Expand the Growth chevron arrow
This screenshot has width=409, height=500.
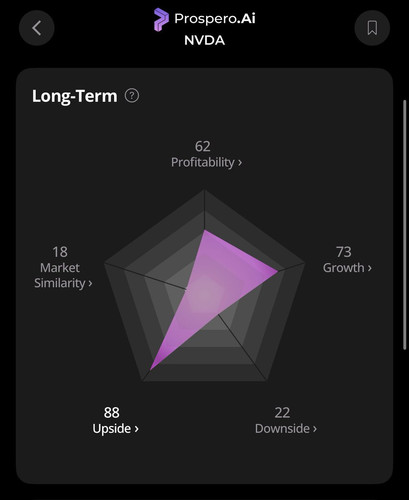pyautogui.click(x=369, y=268)
